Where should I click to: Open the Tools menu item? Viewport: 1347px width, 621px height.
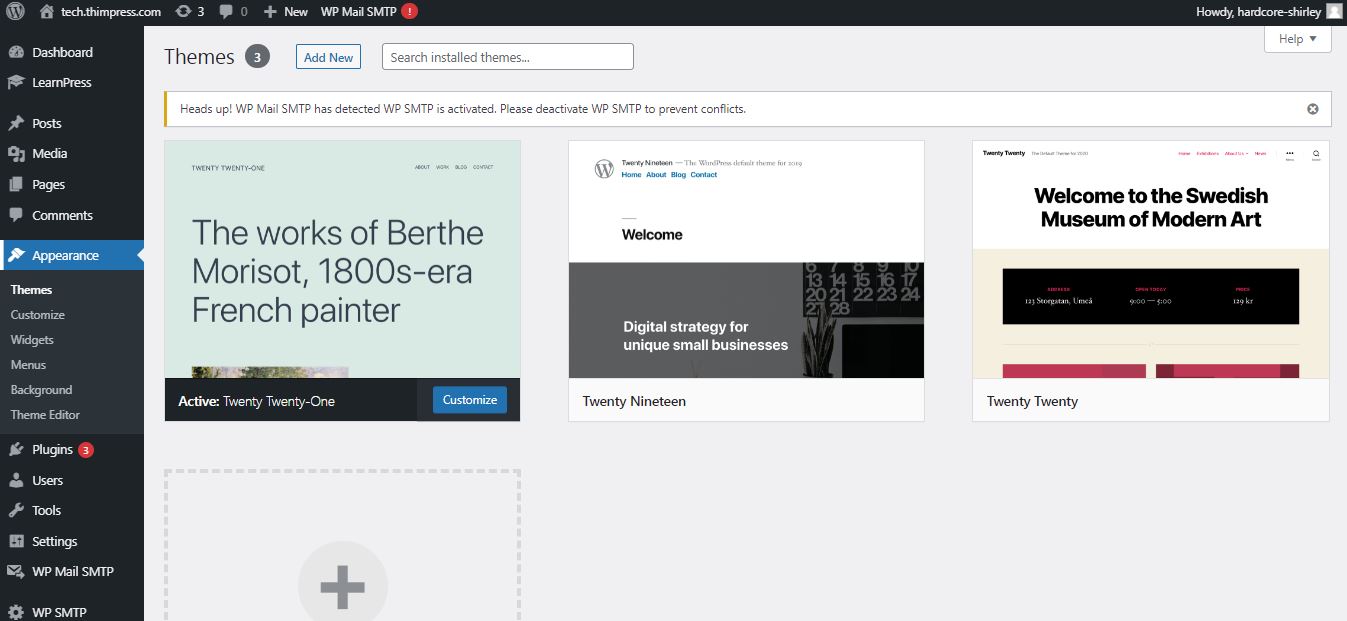(72, 511)
